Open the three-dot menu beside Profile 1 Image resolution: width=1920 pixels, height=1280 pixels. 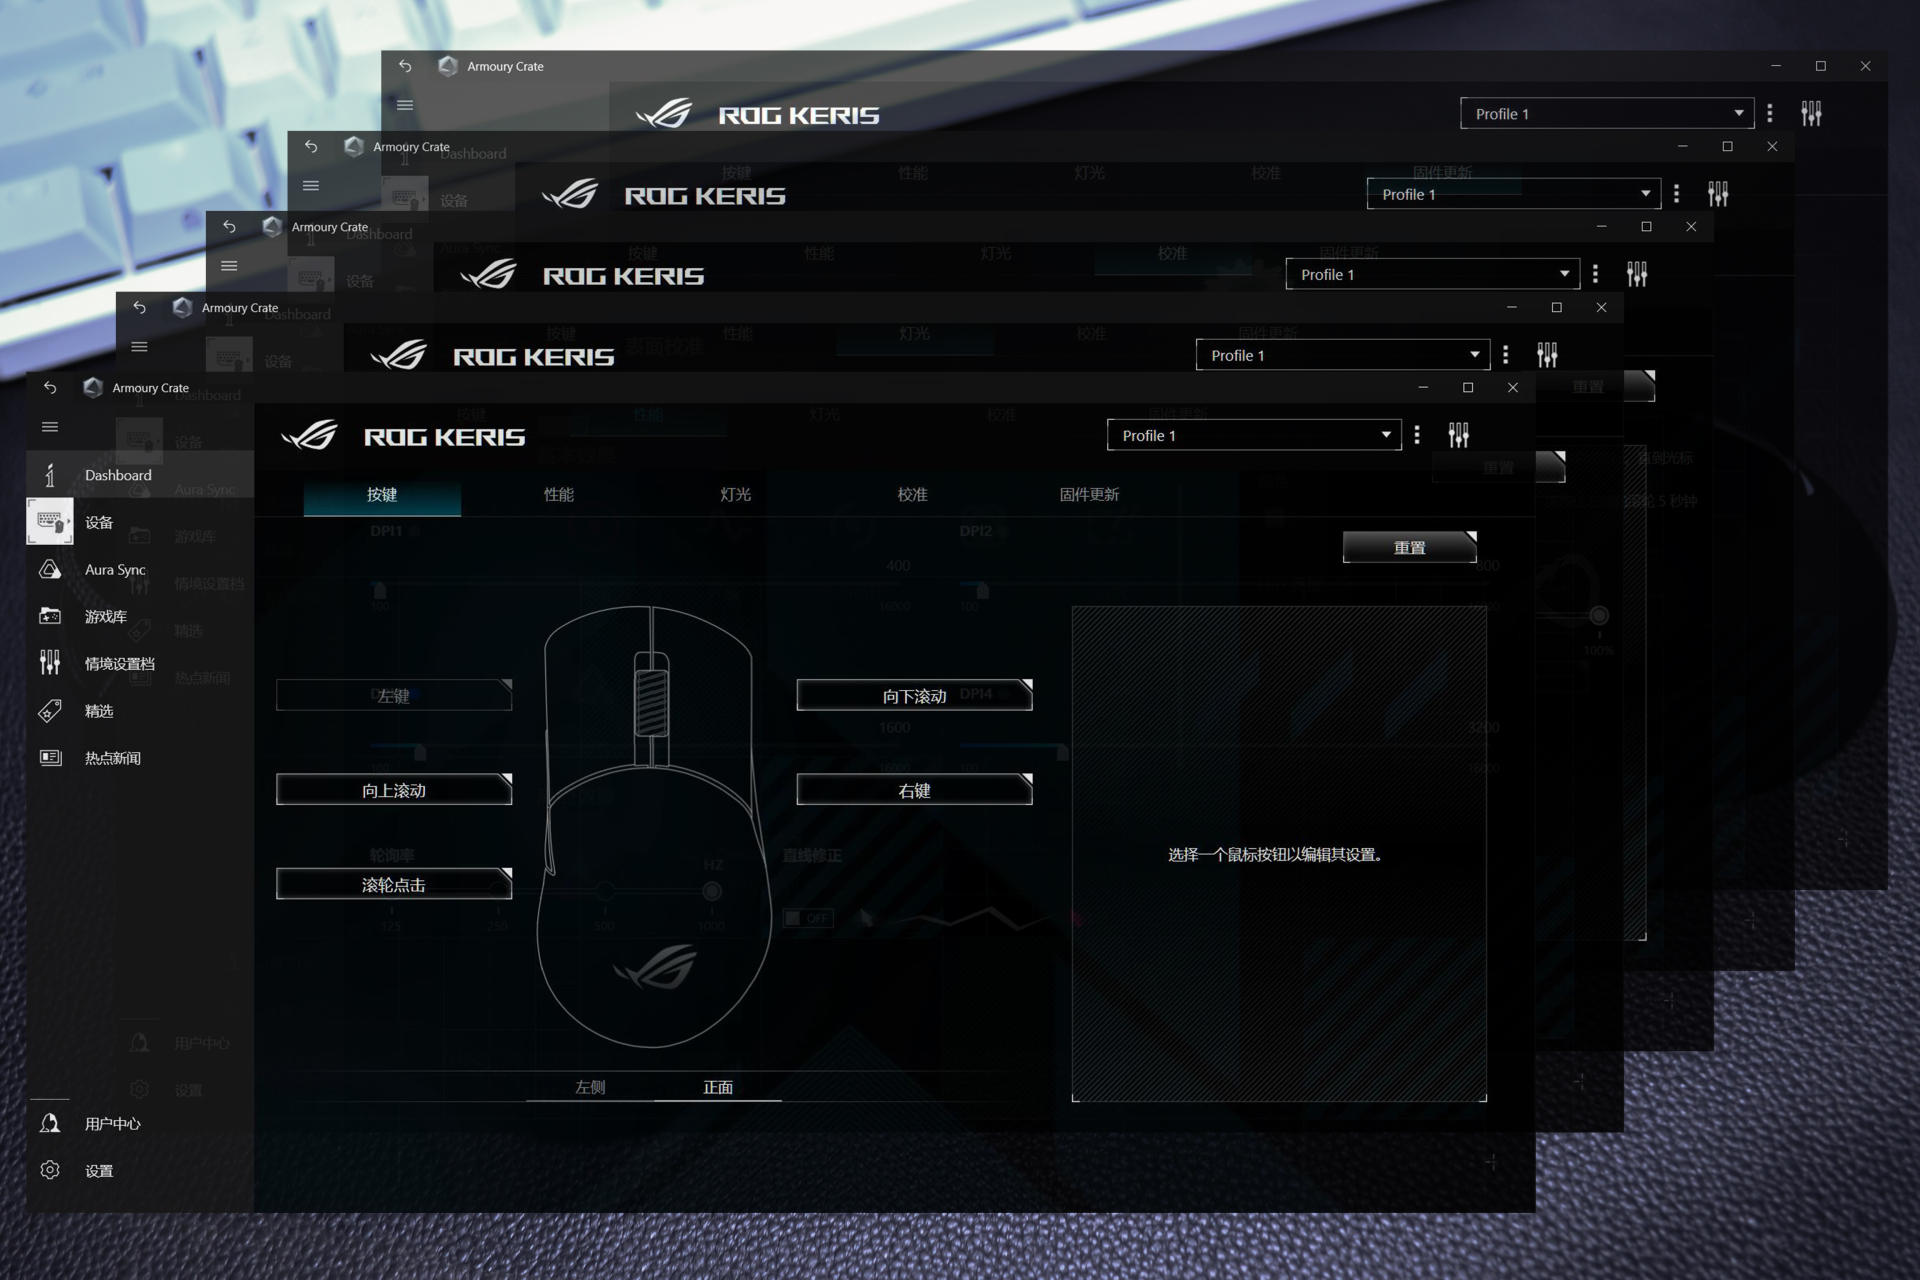[1417, 435]
